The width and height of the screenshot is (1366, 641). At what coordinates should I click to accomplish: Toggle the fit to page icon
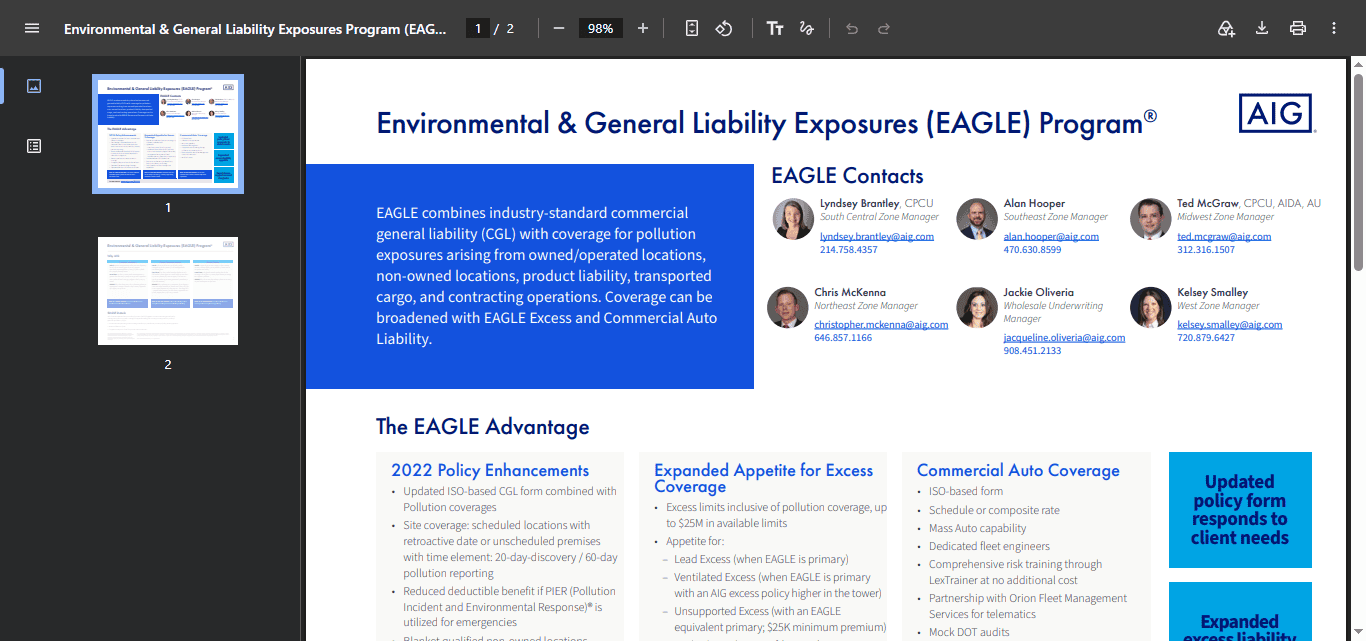click(x=692, y=28)
